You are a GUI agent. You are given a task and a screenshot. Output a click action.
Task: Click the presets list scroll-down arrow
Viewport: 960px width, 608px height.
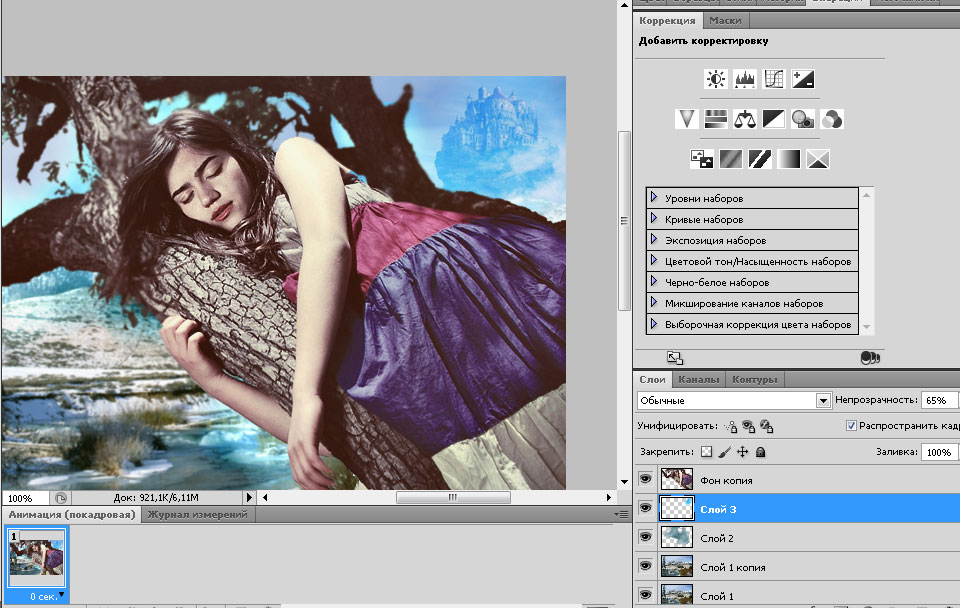click(866, 327)
